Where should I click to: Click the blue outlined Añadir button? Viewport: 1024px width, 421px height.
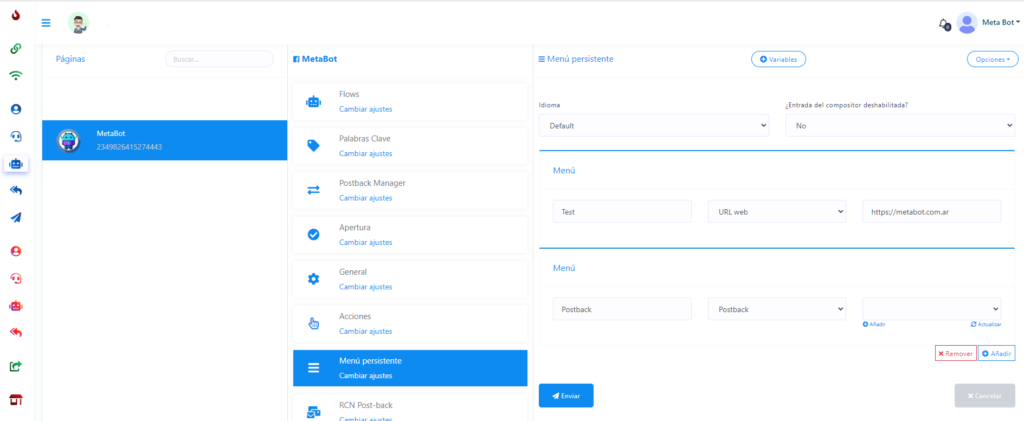tap(997, 353)
